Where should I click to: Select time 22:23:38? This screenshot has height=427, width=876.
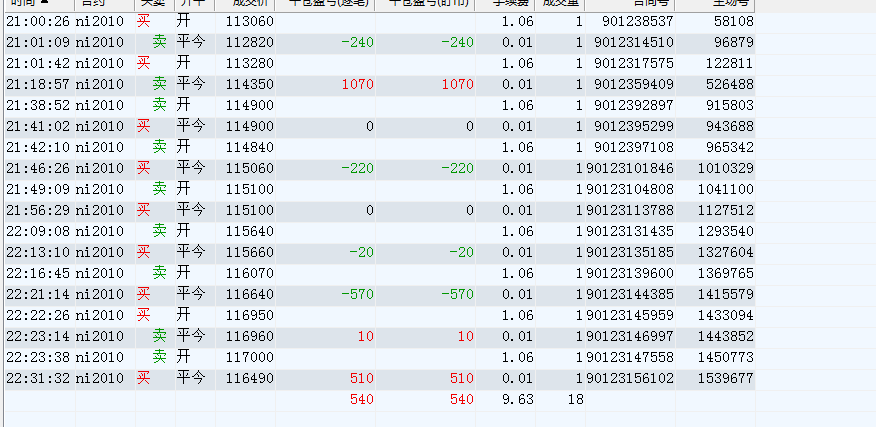(x=38, y=357)
